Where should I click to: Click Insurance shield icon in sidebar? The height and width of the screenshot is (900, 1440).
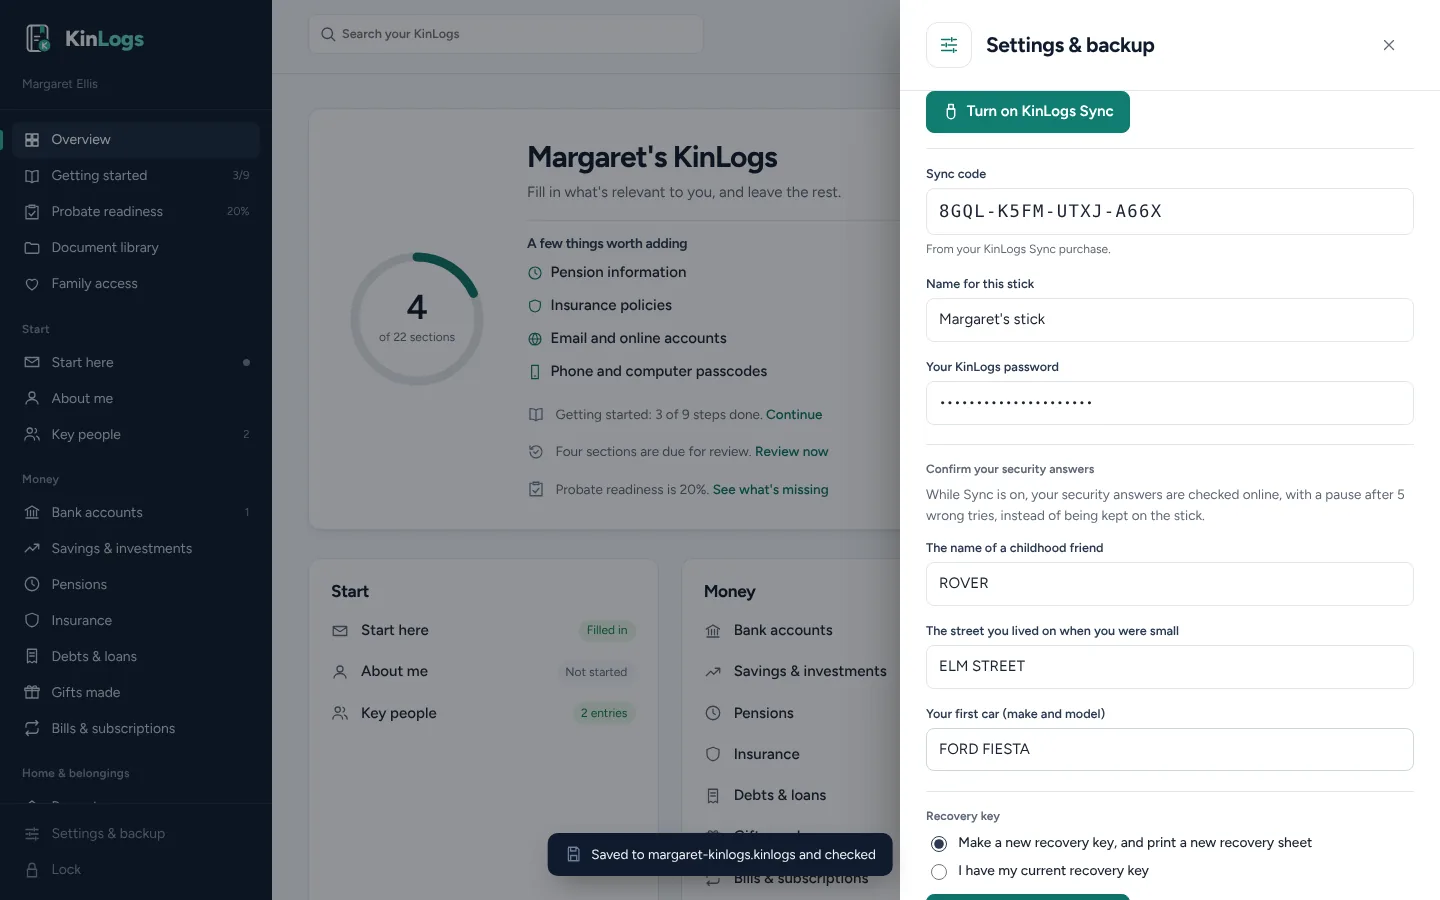coord(32,620)
